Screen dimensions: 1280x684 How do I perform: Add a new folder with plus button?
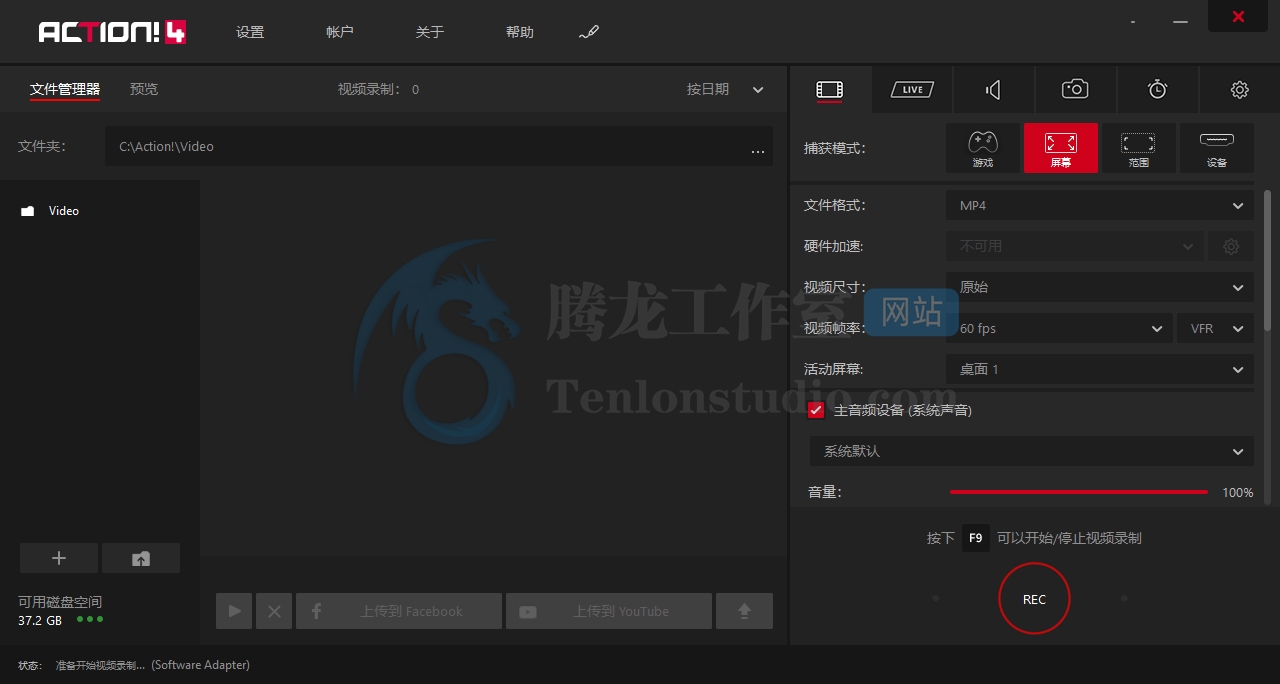click(x=59, y=558)
